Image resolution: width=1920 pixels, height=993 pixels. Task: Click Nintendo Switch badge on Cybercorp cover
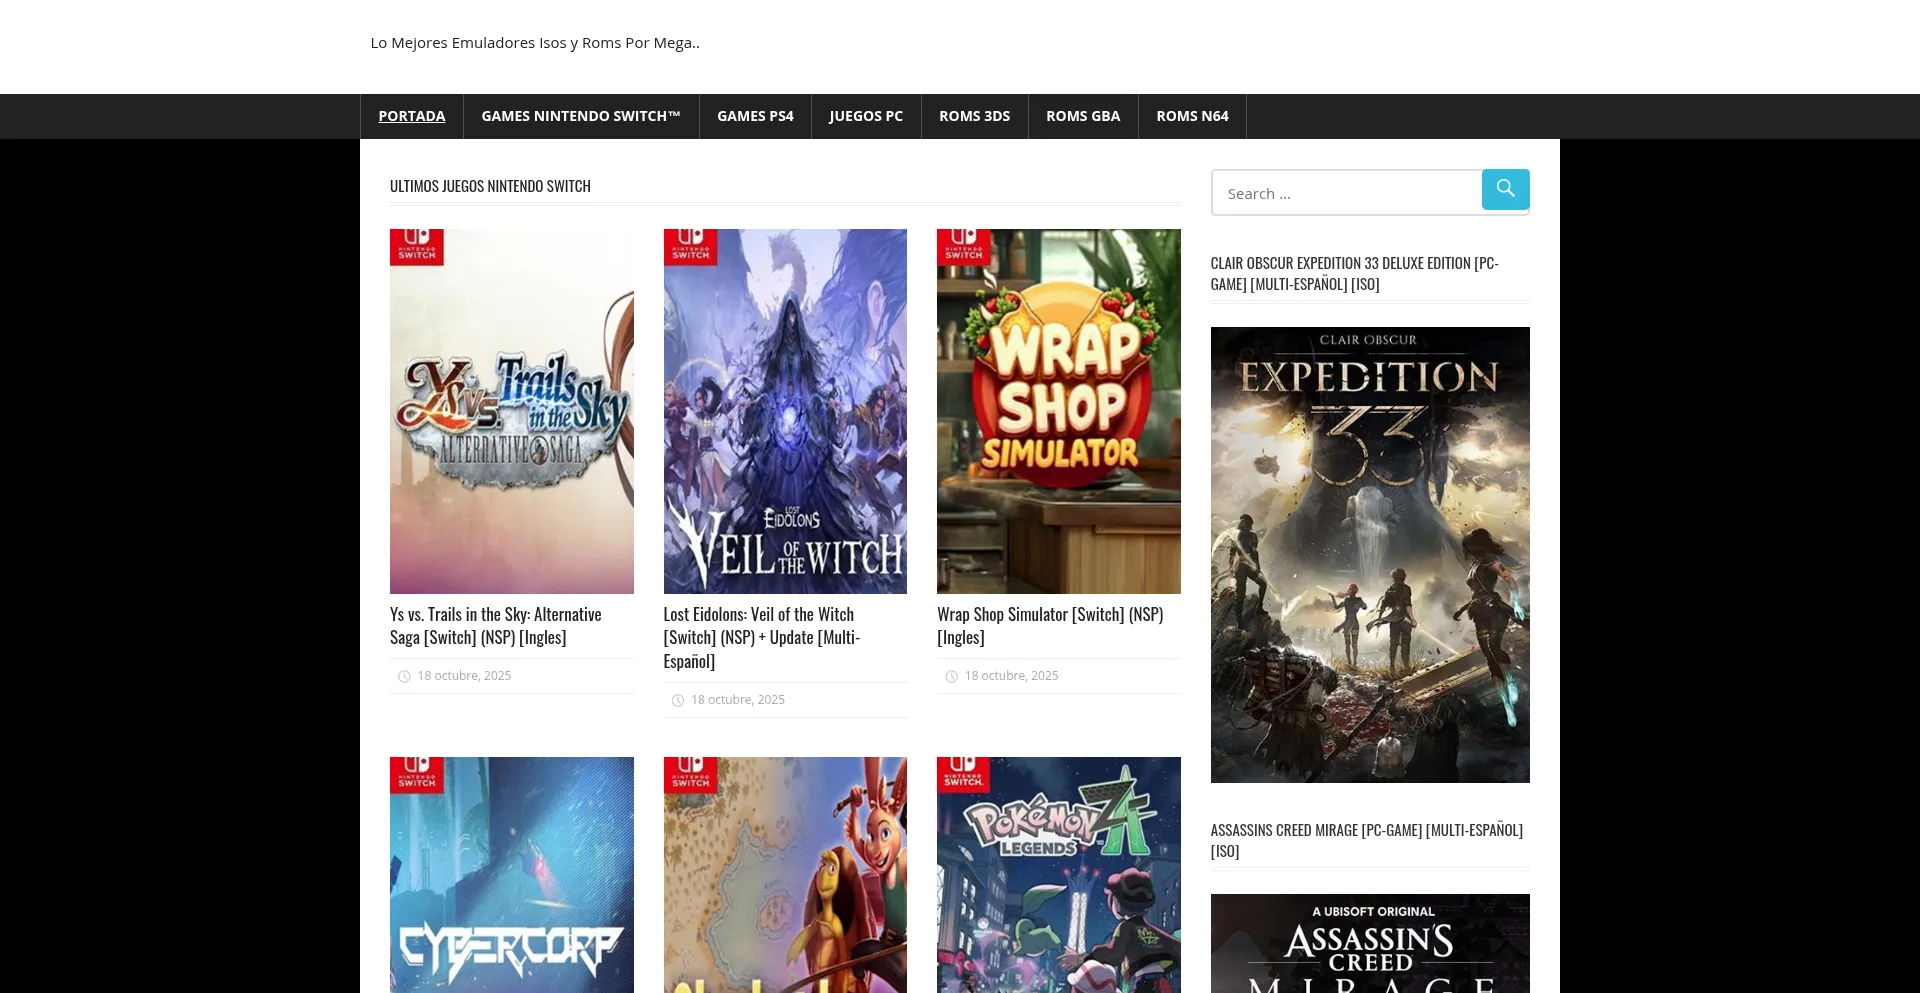click(417, 774)
